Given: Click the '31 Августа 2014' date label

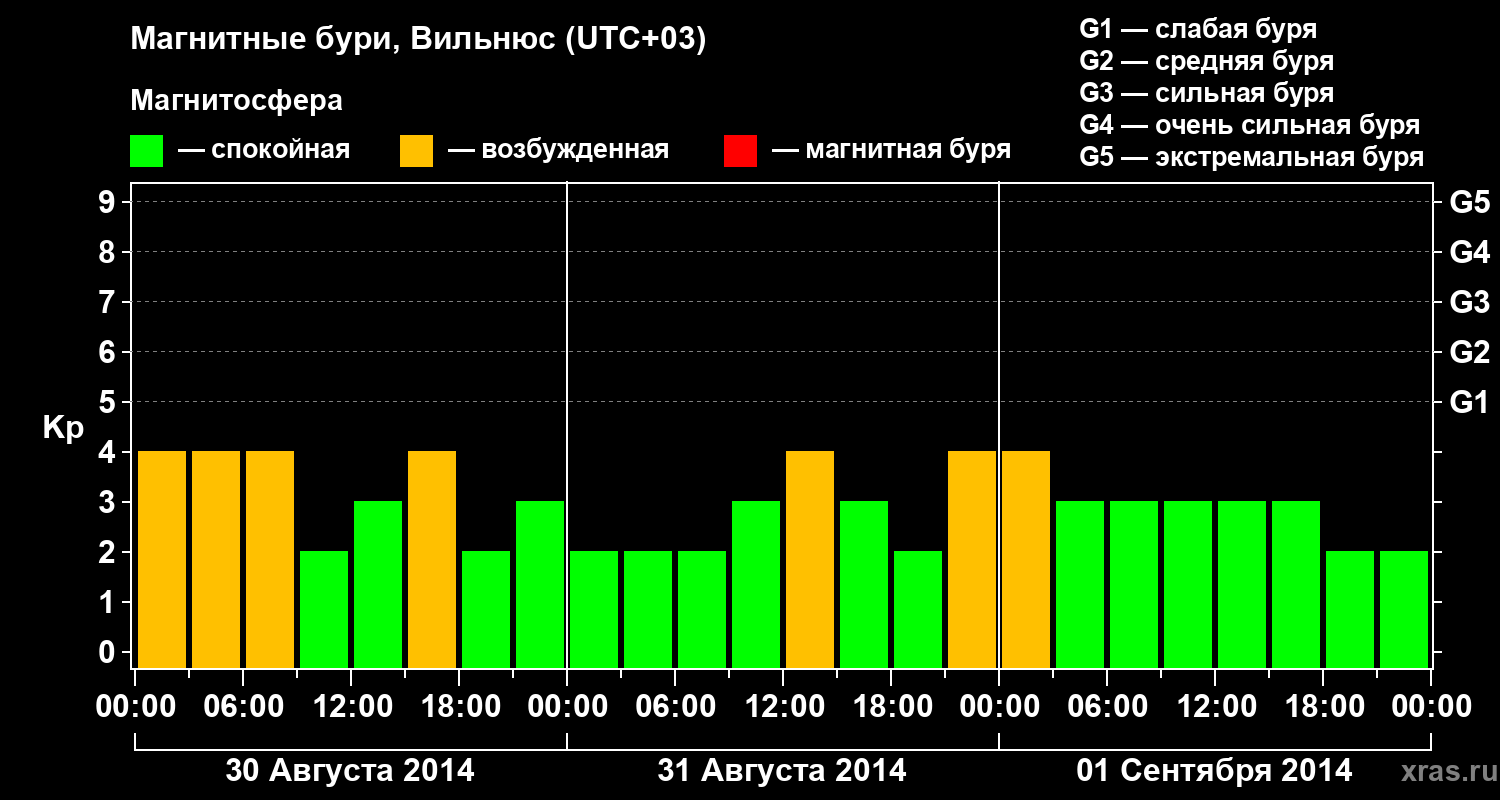Looking at the screenshot, I should (x=782, y=771).
